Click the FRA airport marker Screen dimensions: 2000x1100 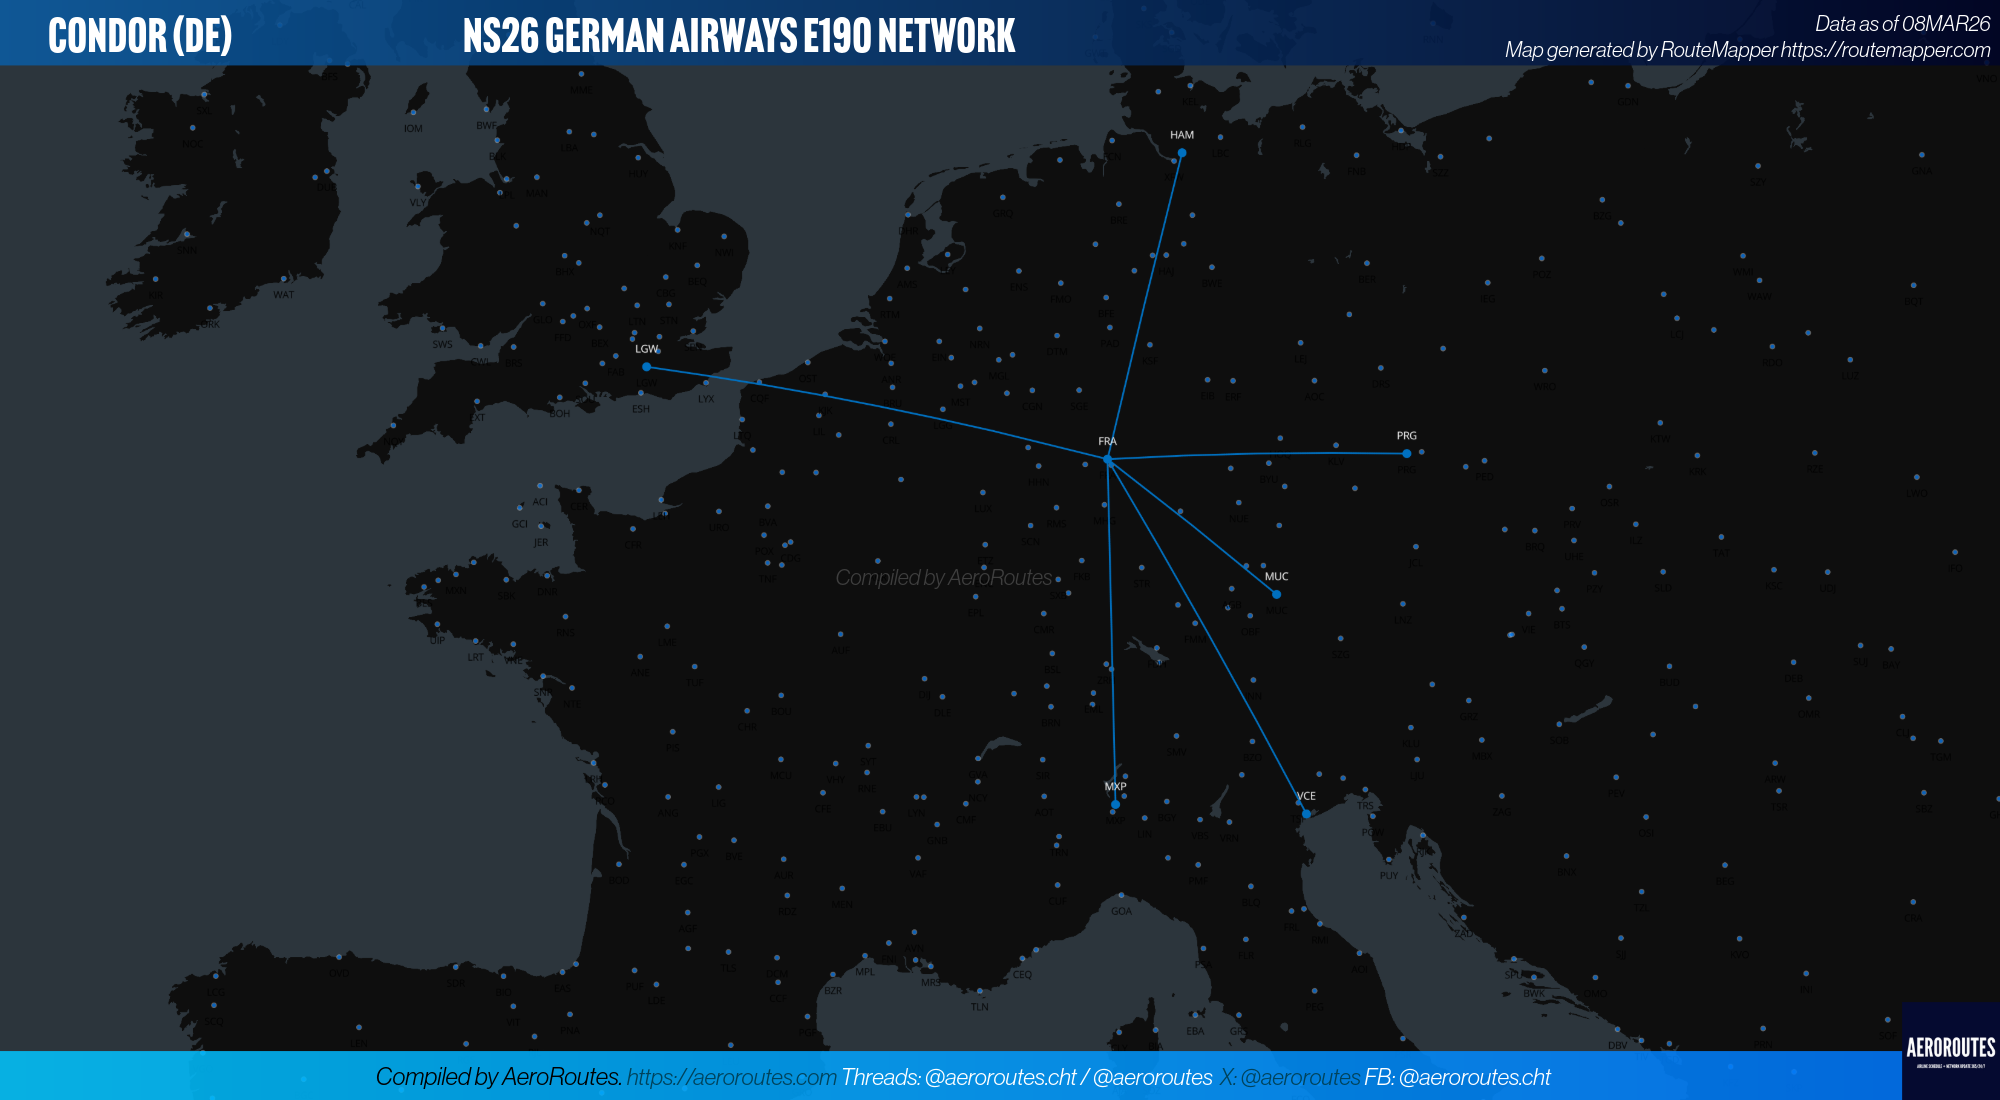pyautogui.click(x=1107, y=459)
